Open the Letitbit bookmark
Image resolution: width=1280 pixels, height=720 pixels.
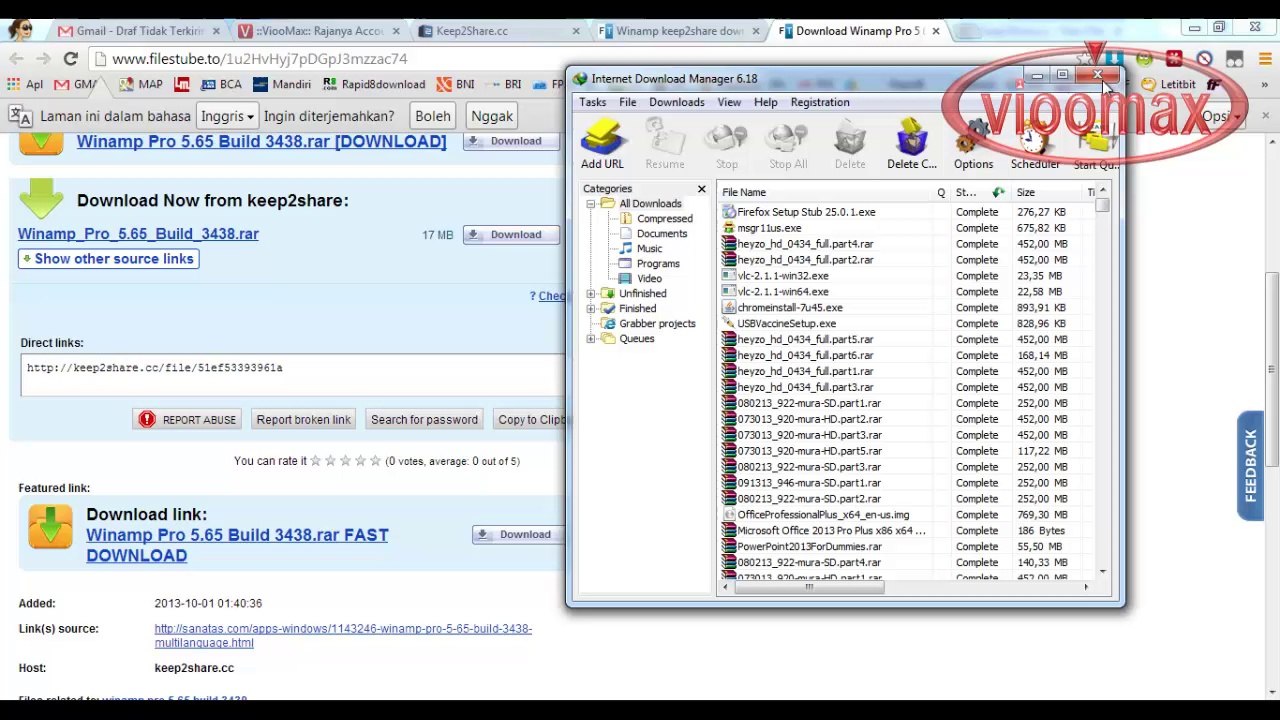click(x=1170, y=85)
